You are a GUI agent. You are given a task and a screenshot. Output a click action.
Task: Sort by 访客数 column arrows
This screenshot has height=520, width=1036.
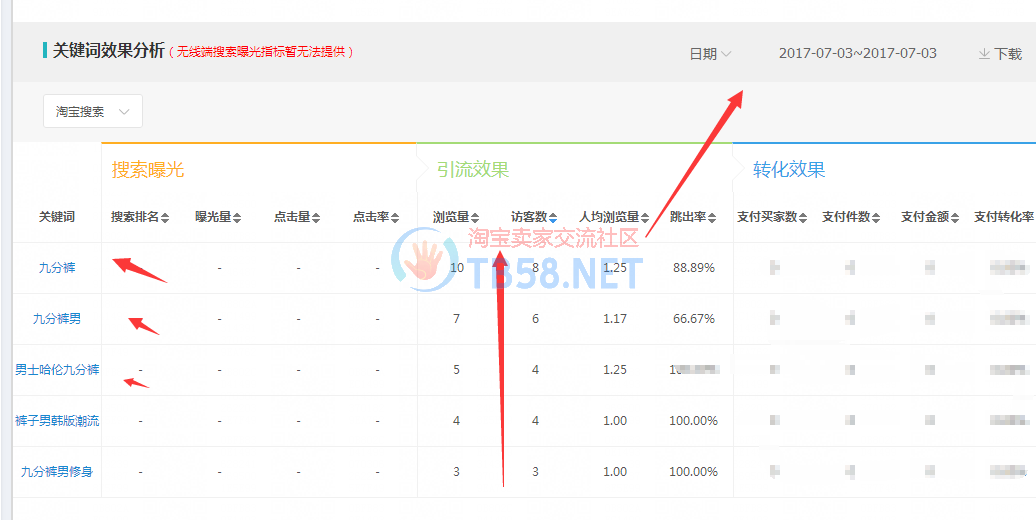[x=553, y=217]
